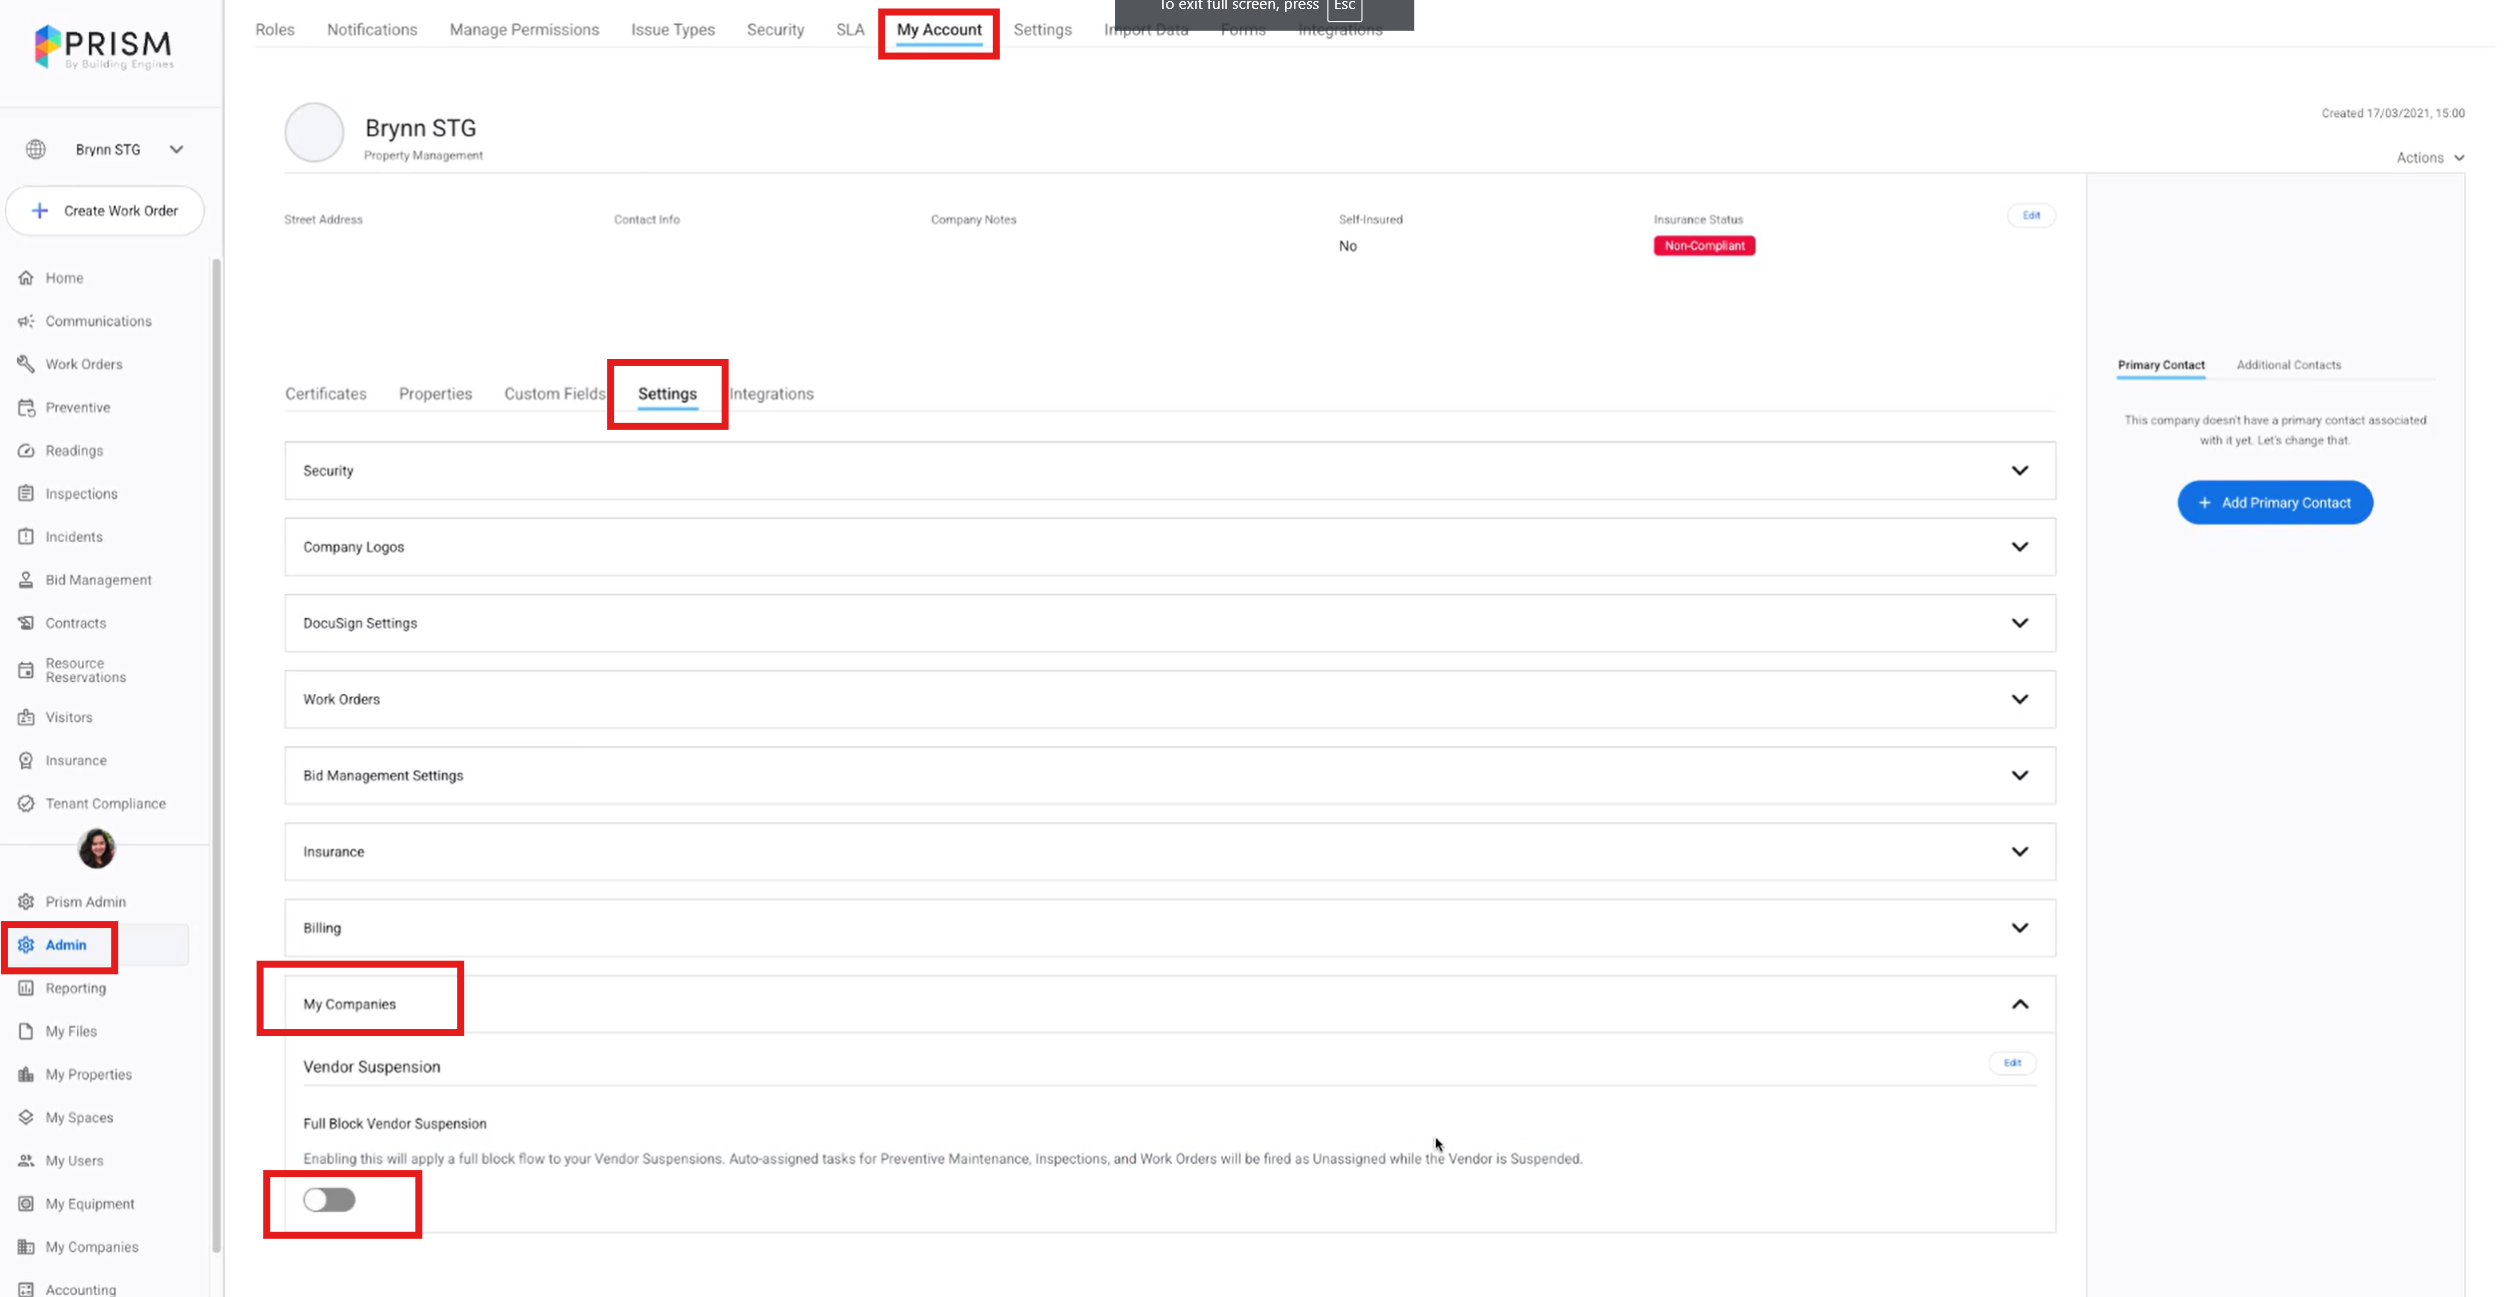Click Add Primary Contact button
The height and width of the screenshot is (1297, 2504).
[x=2274, y=503]
